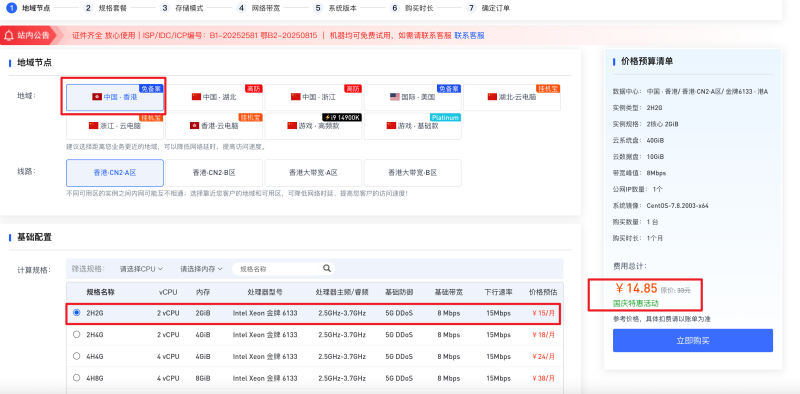Screen dimensions: 800x394
Task: Select region 中国·浙江
Action: (313, 97)
